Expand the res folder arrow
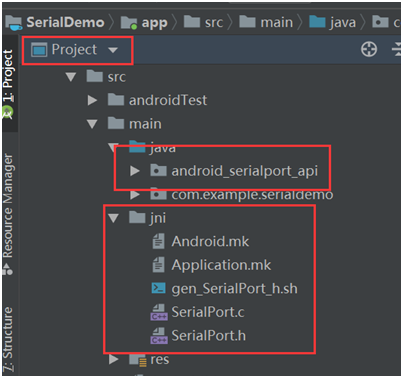 [113, 359]
